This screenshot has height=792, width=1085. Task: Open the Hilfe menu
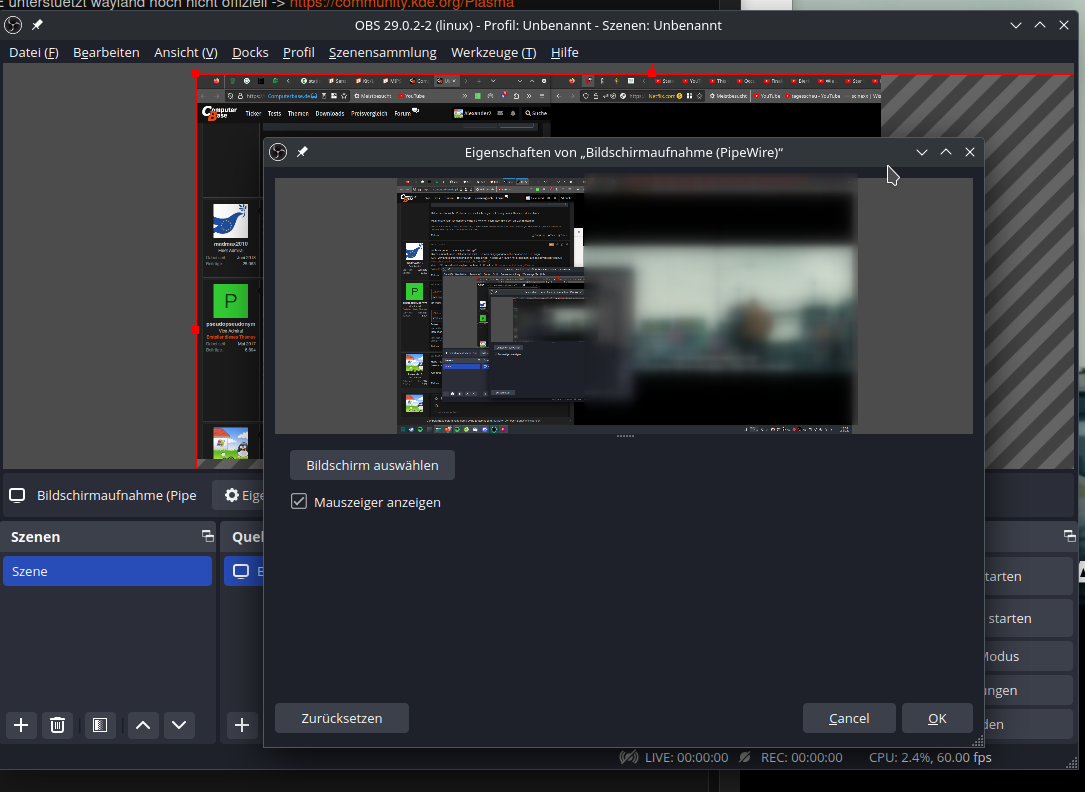pyautogui.click(x=565, y=53)
